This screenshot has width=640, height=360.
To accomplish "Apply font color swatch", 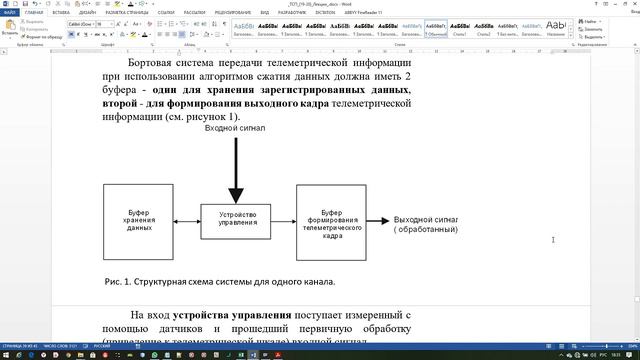I will 144,35.
